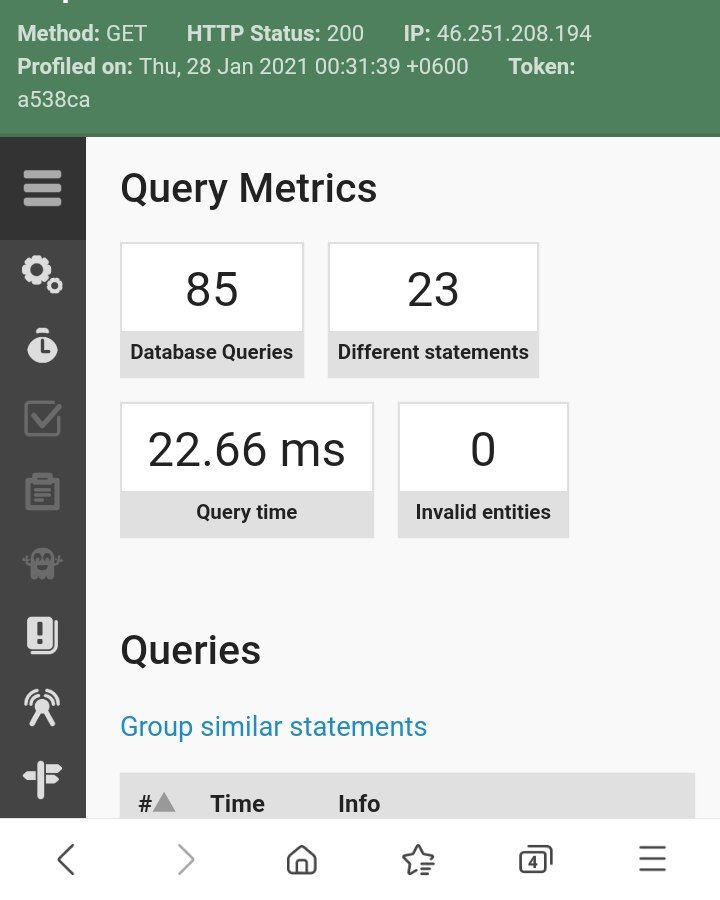This screenshot has height=900, width=720.
Task: Click the token a538ca text
Action: (x=53, y=100)
